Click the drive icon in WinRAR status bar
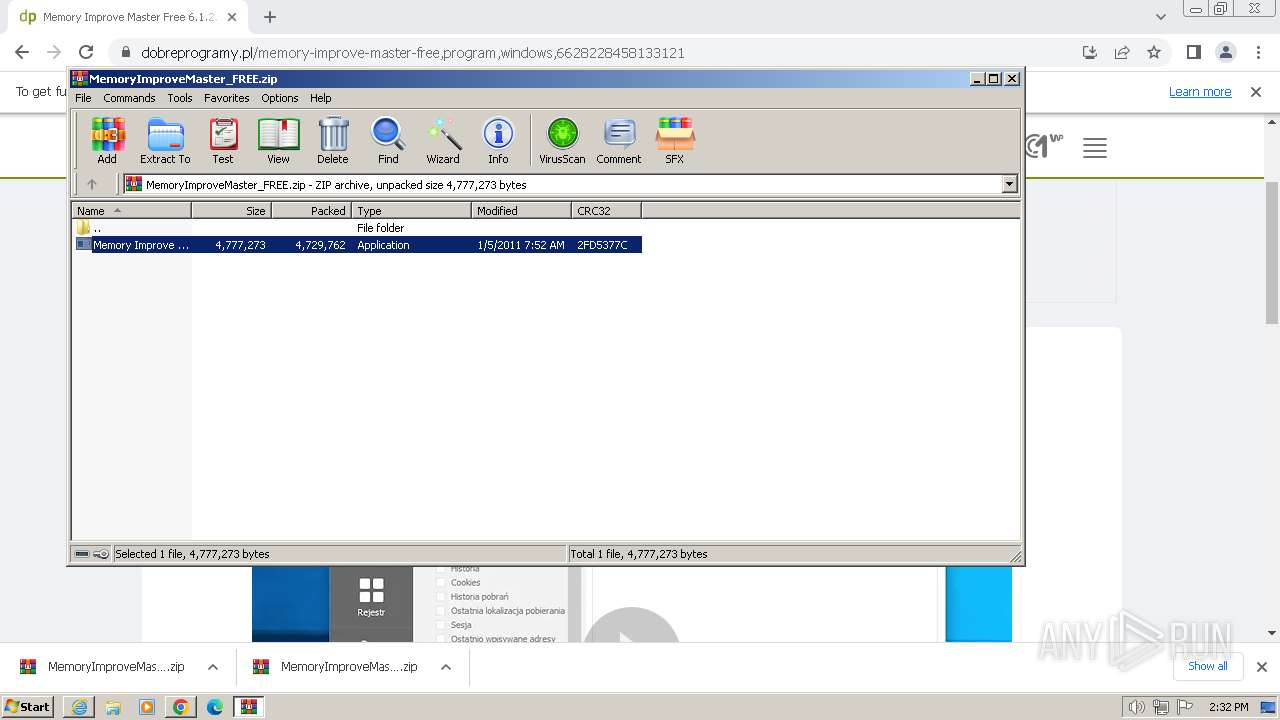The width and height of the screenshot is (1280, 720). pyautogui.click(x=82, y=554)
